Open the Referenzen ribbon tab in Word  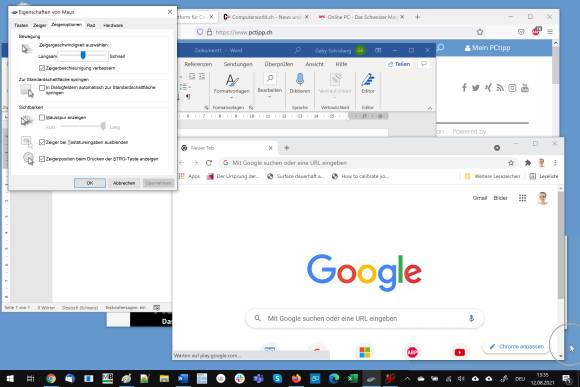click(x=198, y=64)
